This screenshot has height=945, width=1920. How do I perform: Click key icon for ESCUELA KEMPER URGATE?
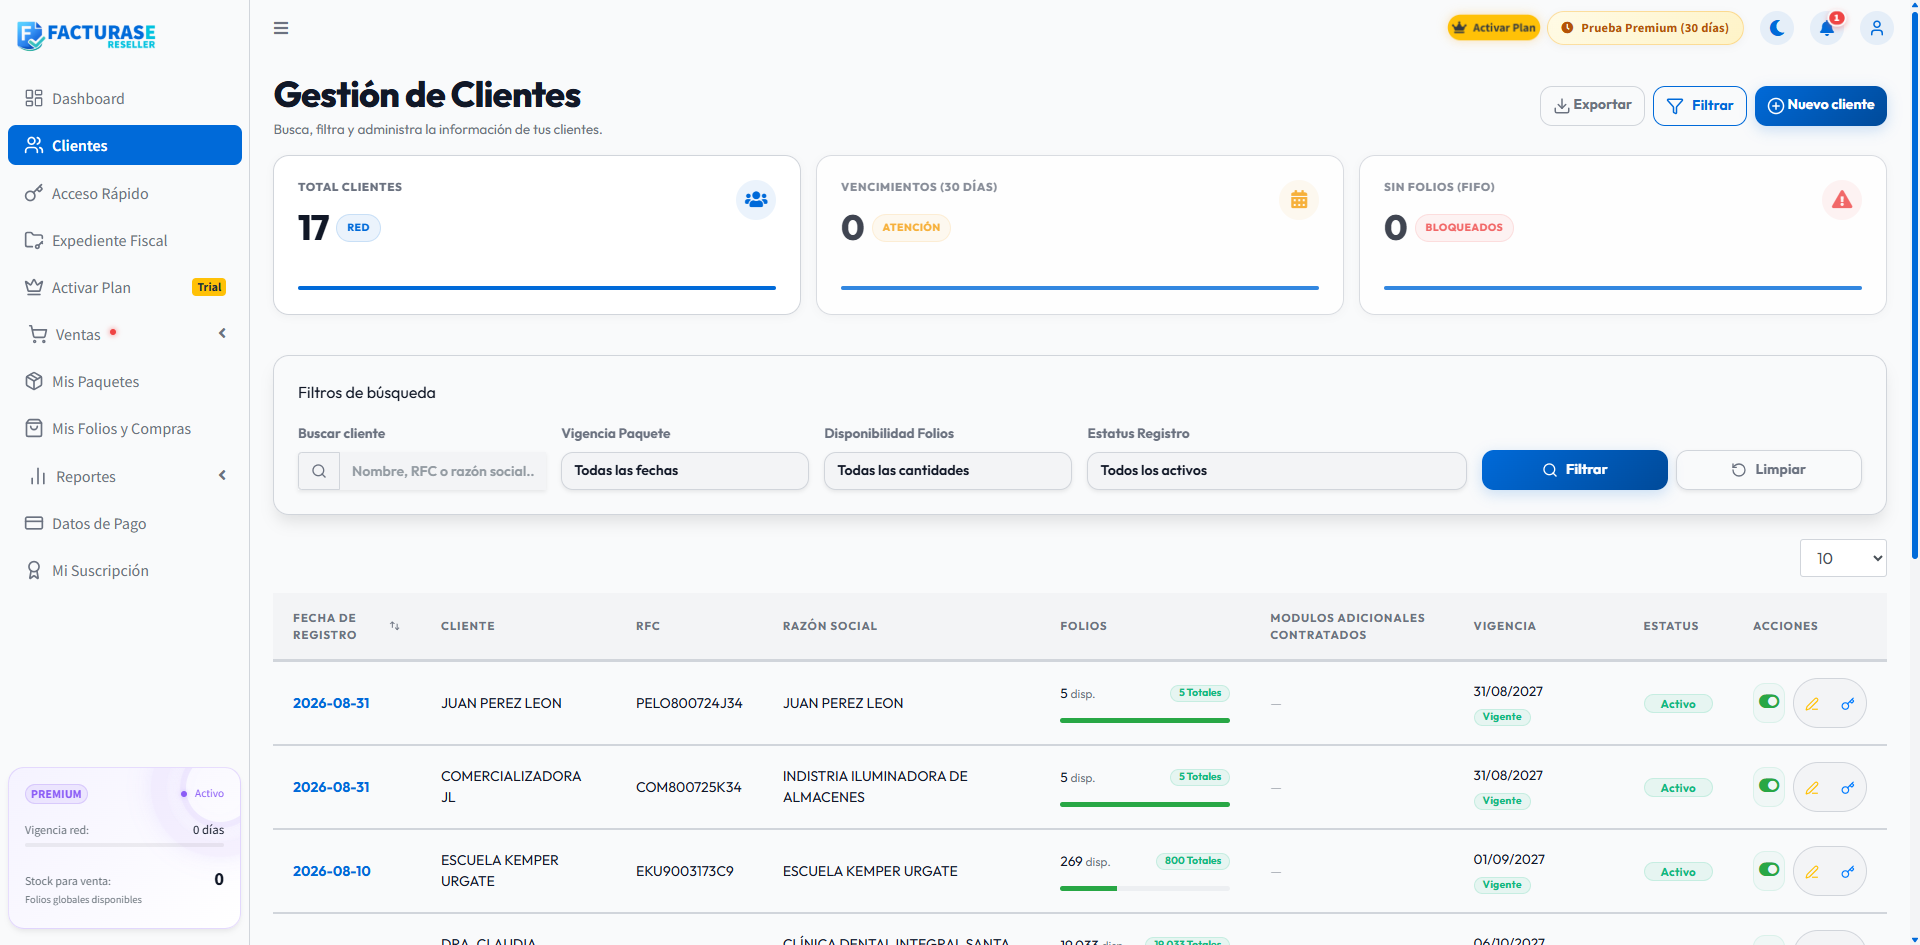pyautogui.click(x=1848, y=872)
